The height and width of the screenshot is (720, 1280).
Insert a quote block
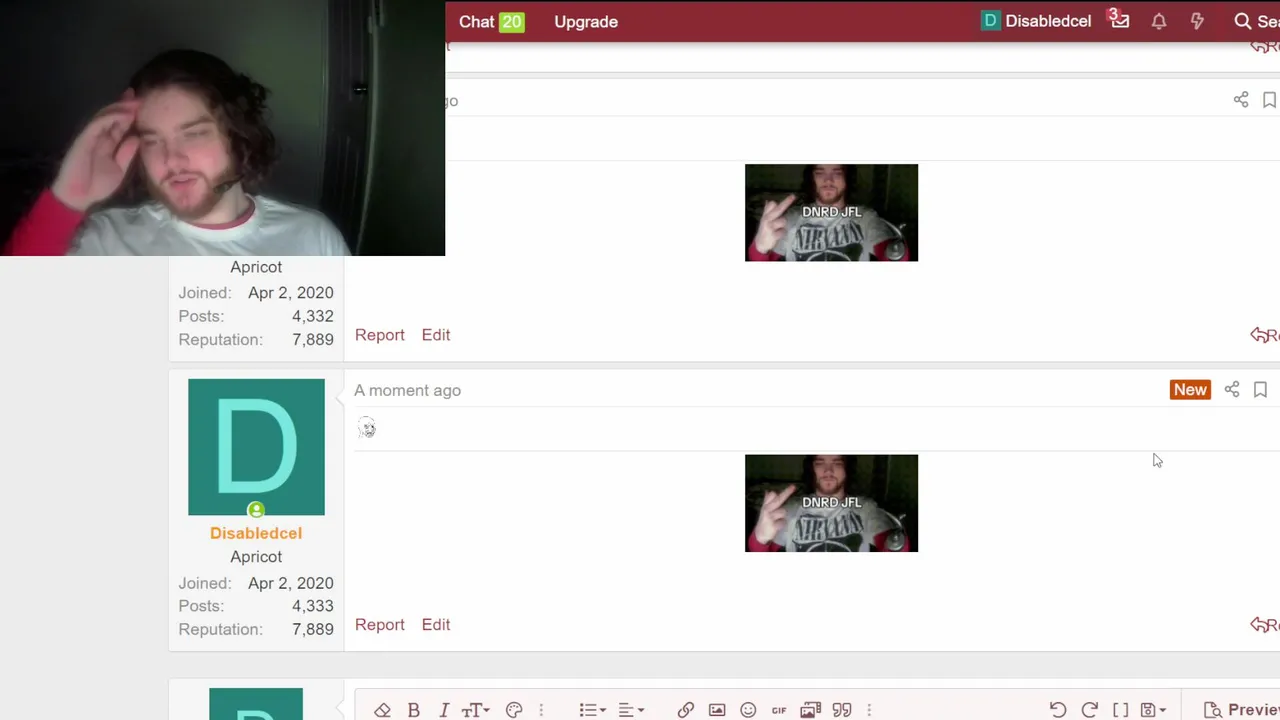click(842, 710)
